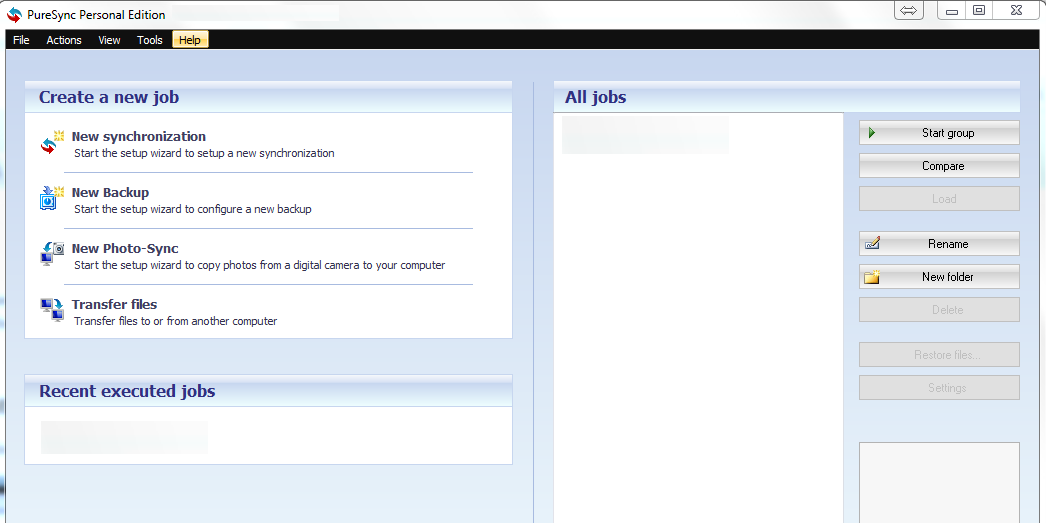This screenshot has width=1046, height=523.
Task: Open the Tools menu
Action: coord(150,40)
